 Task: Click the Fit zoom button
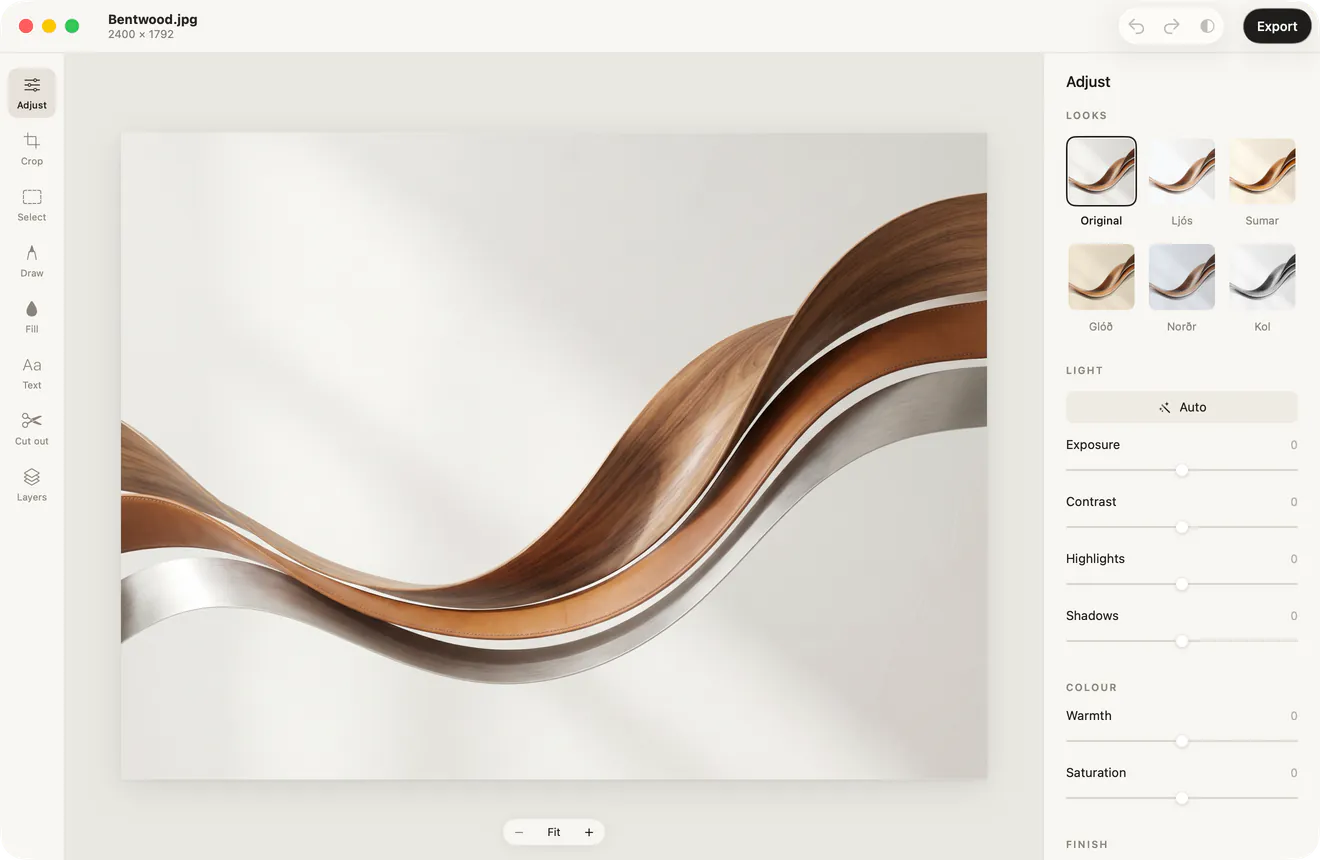click(554, 832)
